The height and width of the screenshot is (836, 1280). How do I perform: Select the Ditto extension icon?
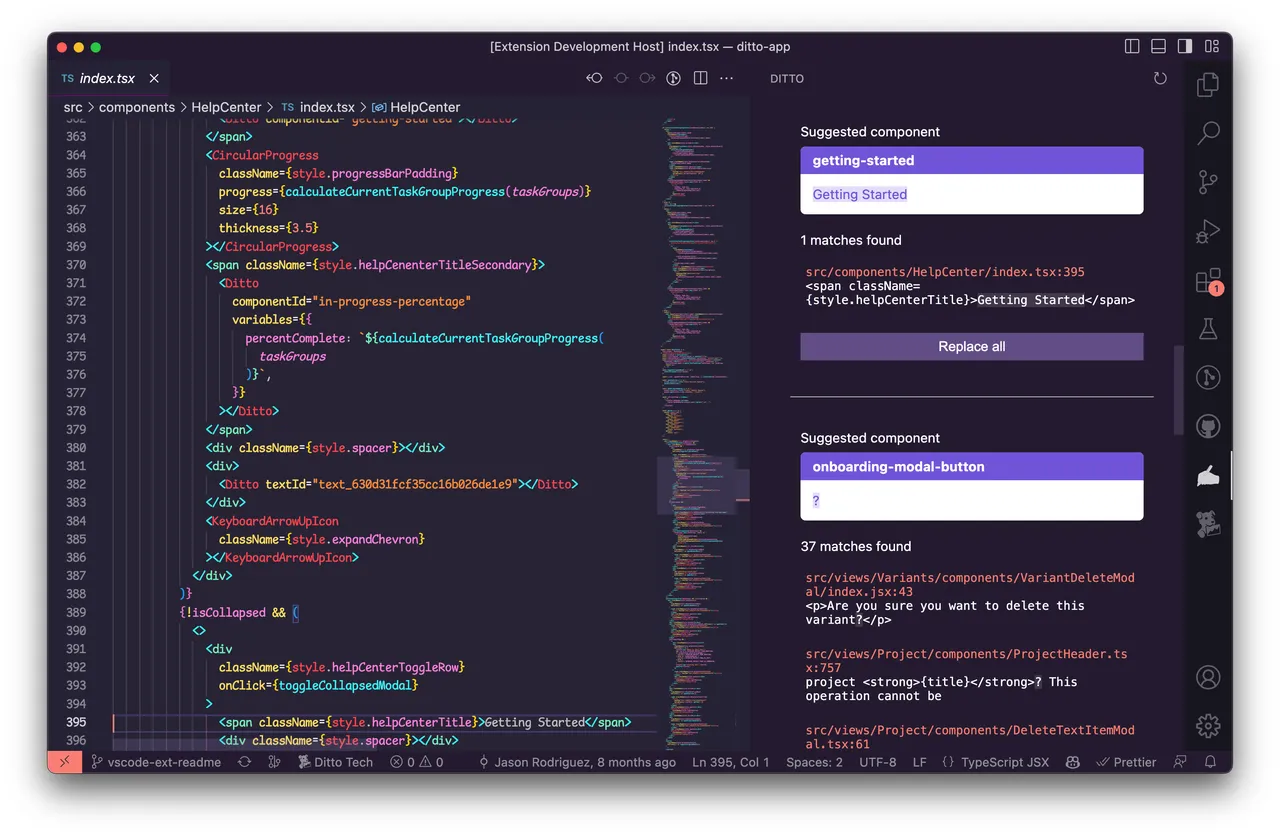click(x=1208, y=475)
